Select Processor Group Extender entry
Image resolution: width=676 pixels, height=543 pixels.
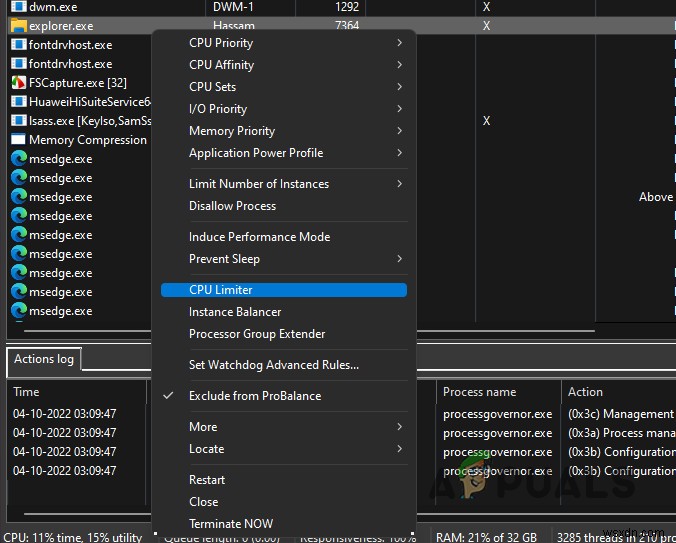(284, 334)
